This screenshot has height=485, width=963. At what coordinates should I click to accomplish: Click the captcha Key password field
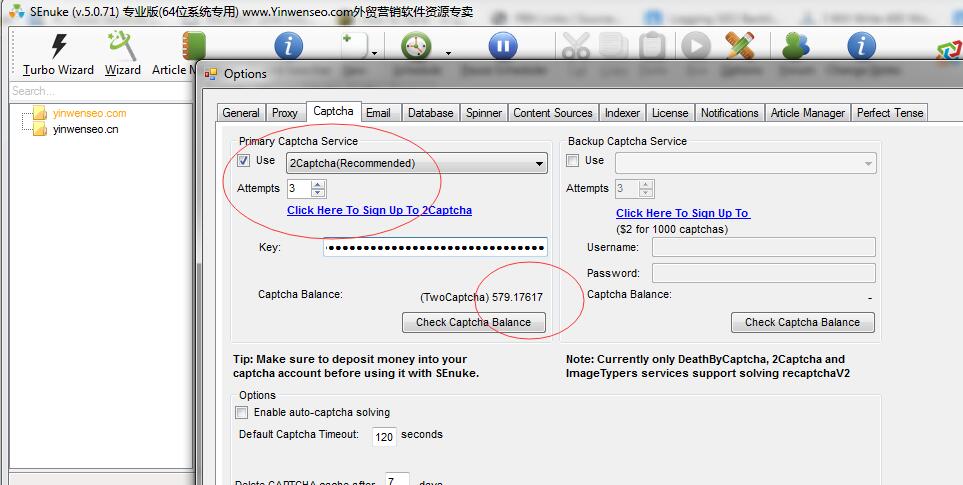point(435,248)
